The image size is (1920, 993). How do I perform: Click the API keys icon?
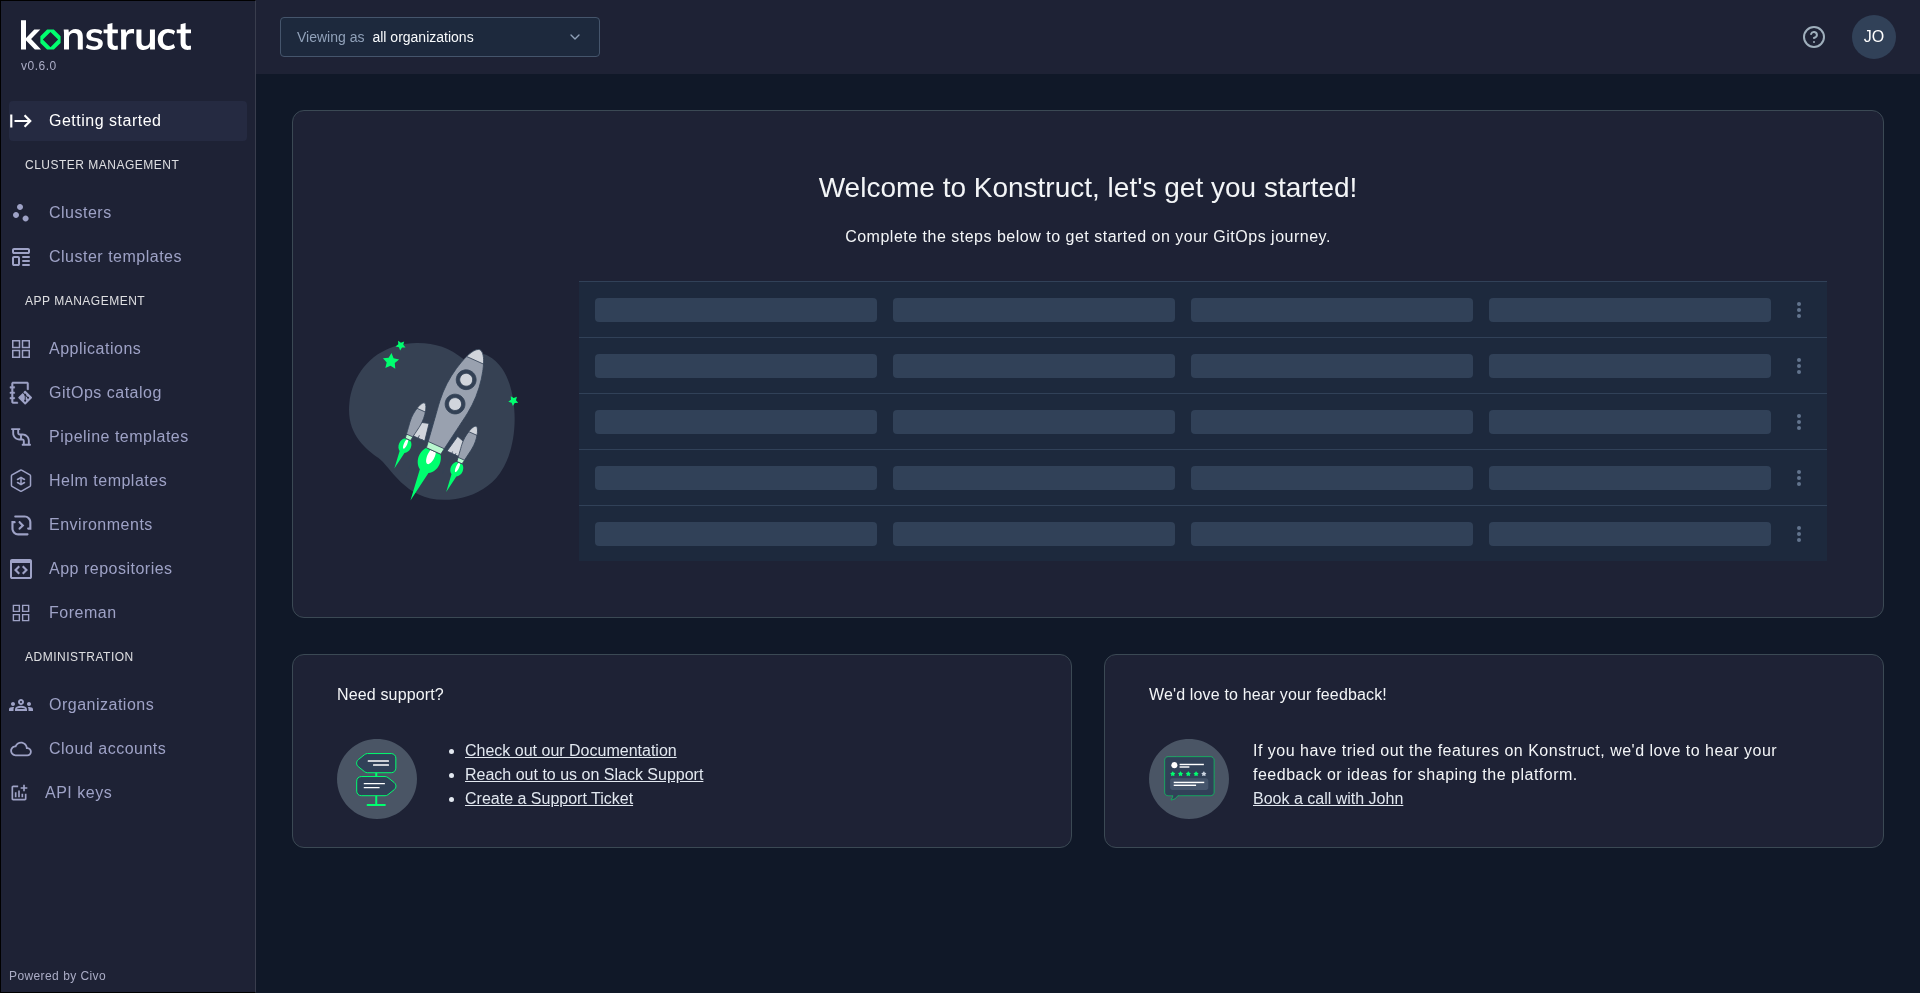(x=19, y=793)
